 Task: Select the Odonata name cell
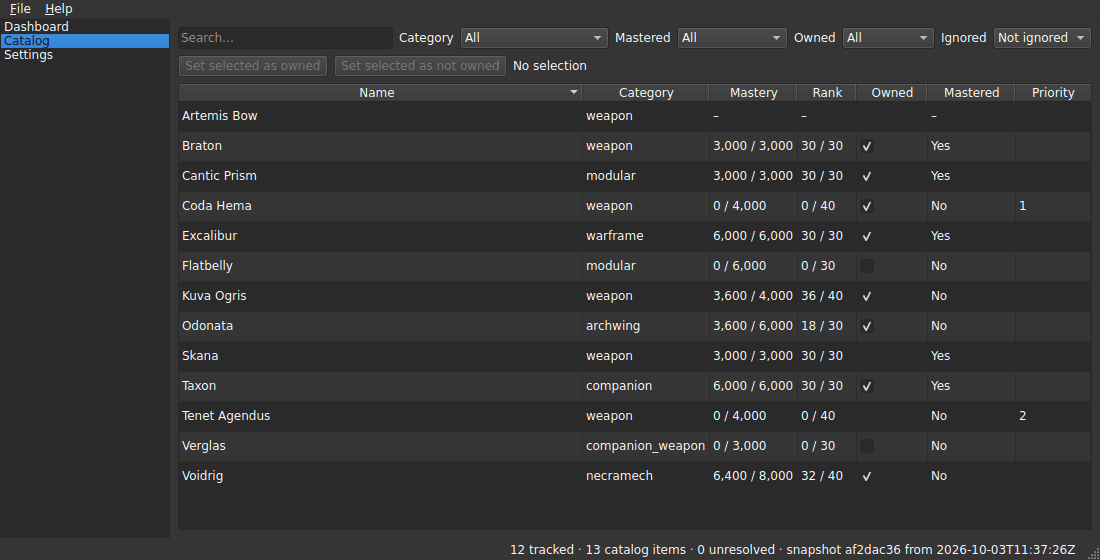point(380,326)
